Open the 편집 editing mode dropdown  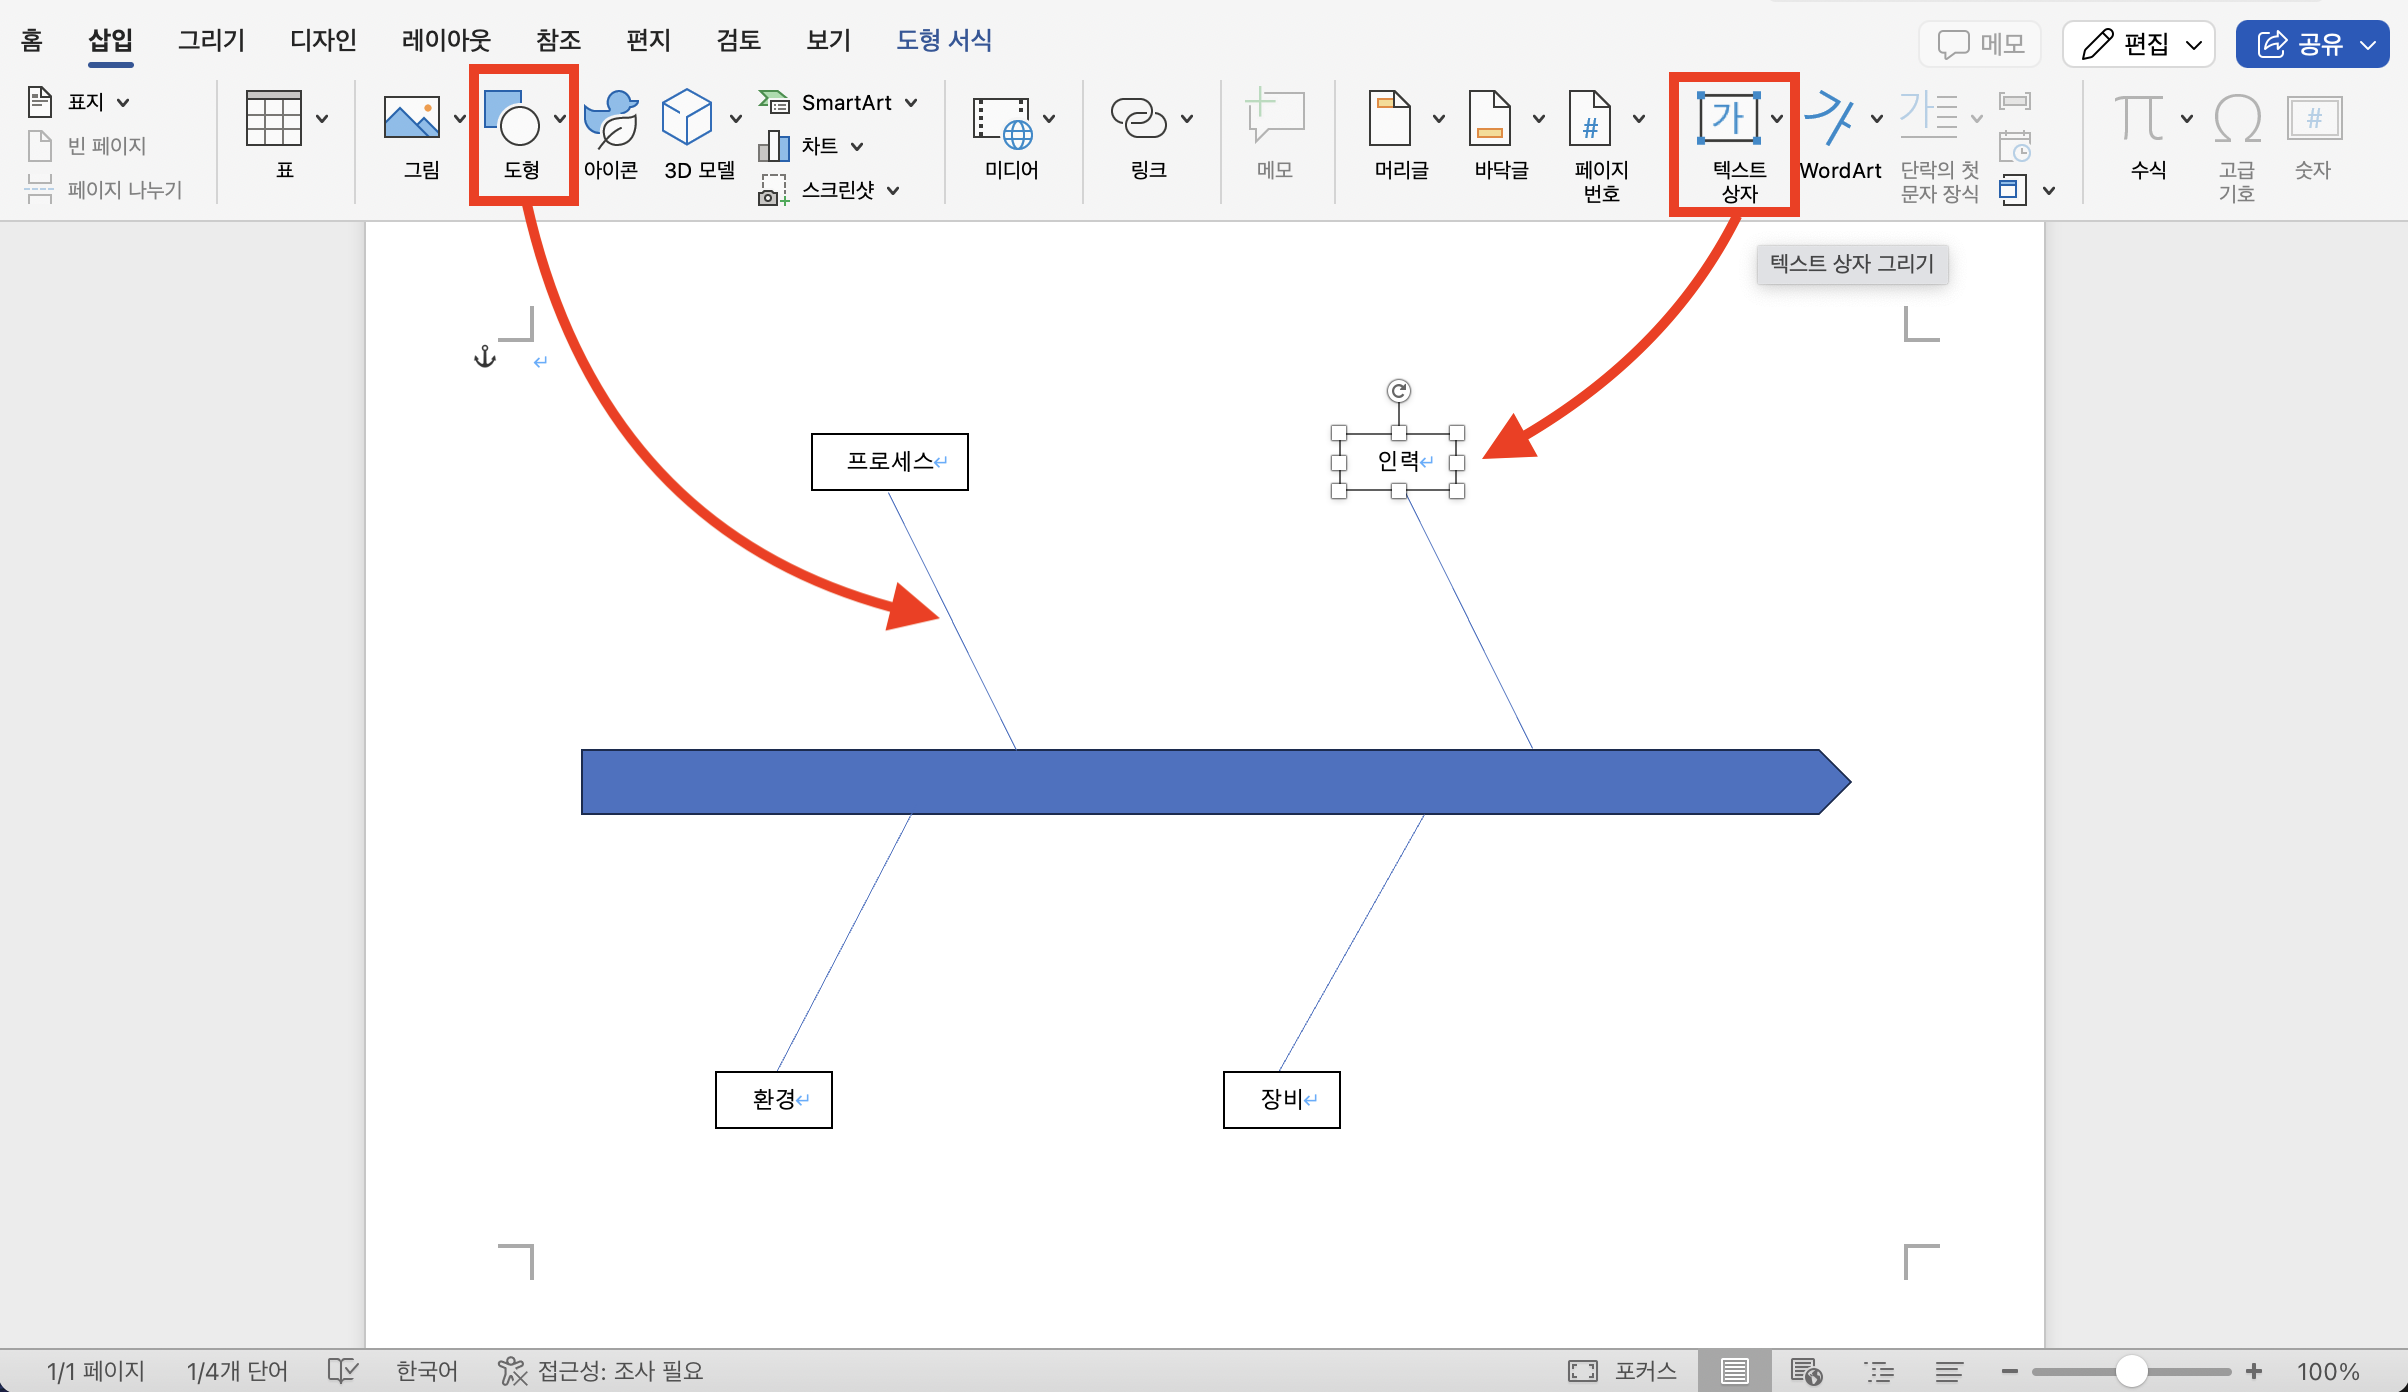click(x=2139, y=44)
